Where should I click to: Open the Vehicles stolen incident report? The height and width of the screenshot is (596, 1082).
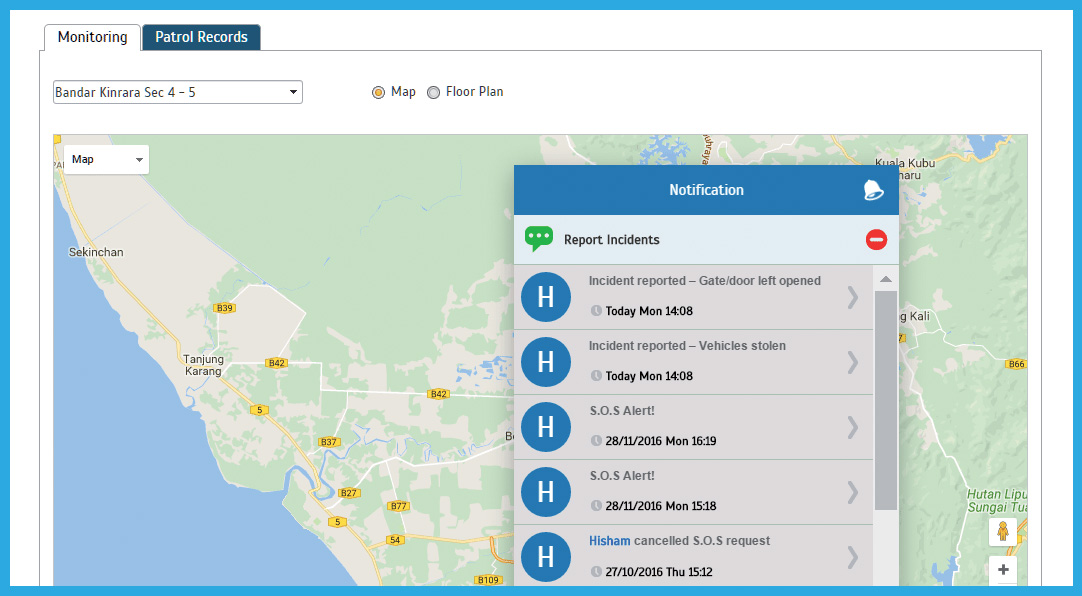tap(852, 362)
